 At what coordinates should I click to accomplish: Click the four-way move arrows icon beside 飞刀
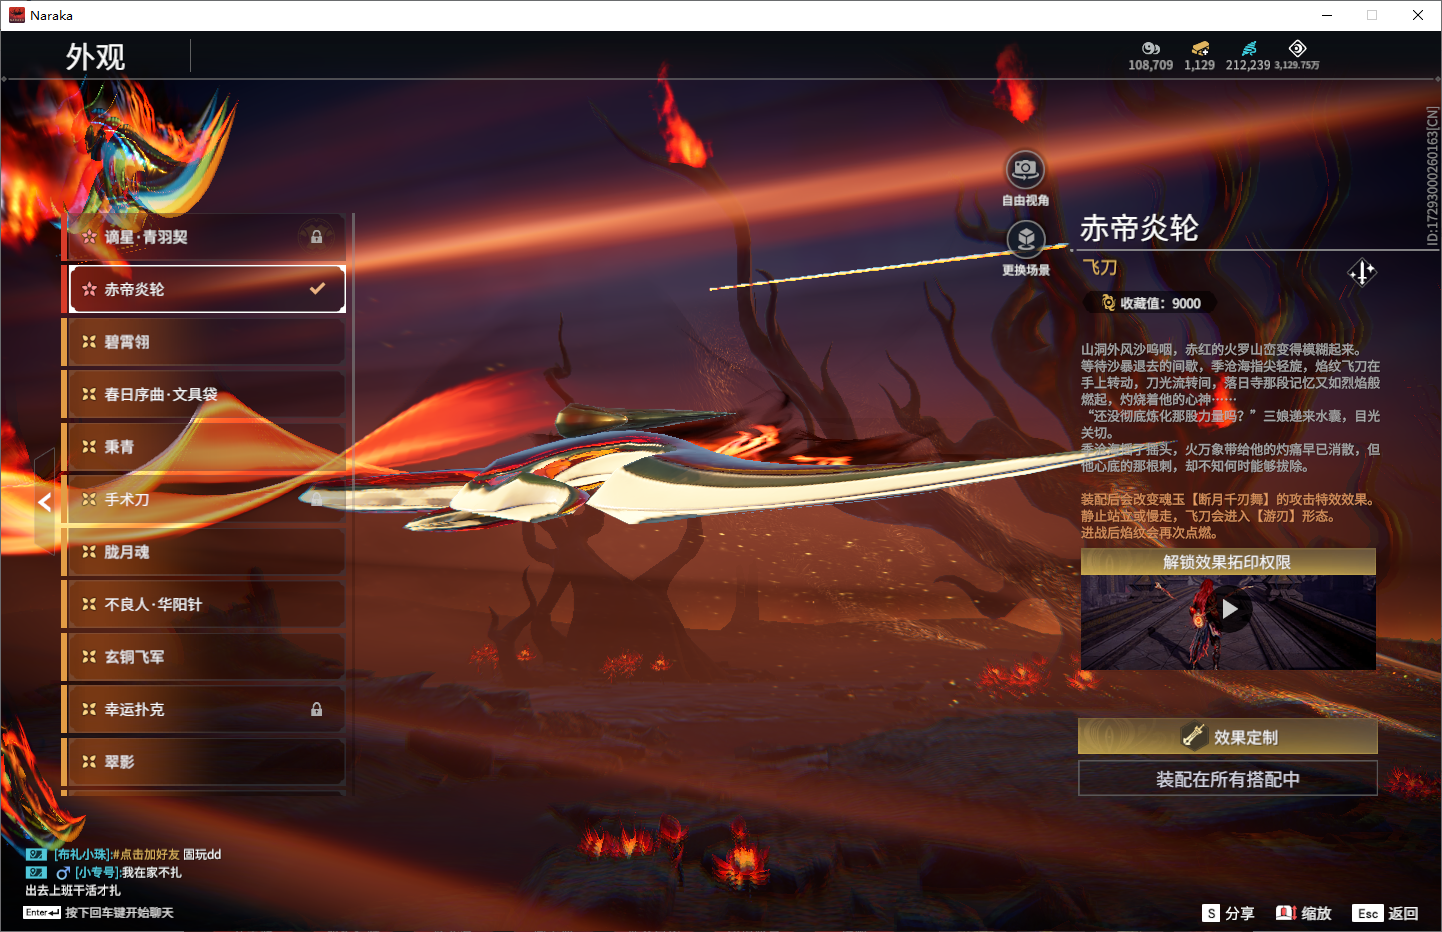click(1362, 272)
